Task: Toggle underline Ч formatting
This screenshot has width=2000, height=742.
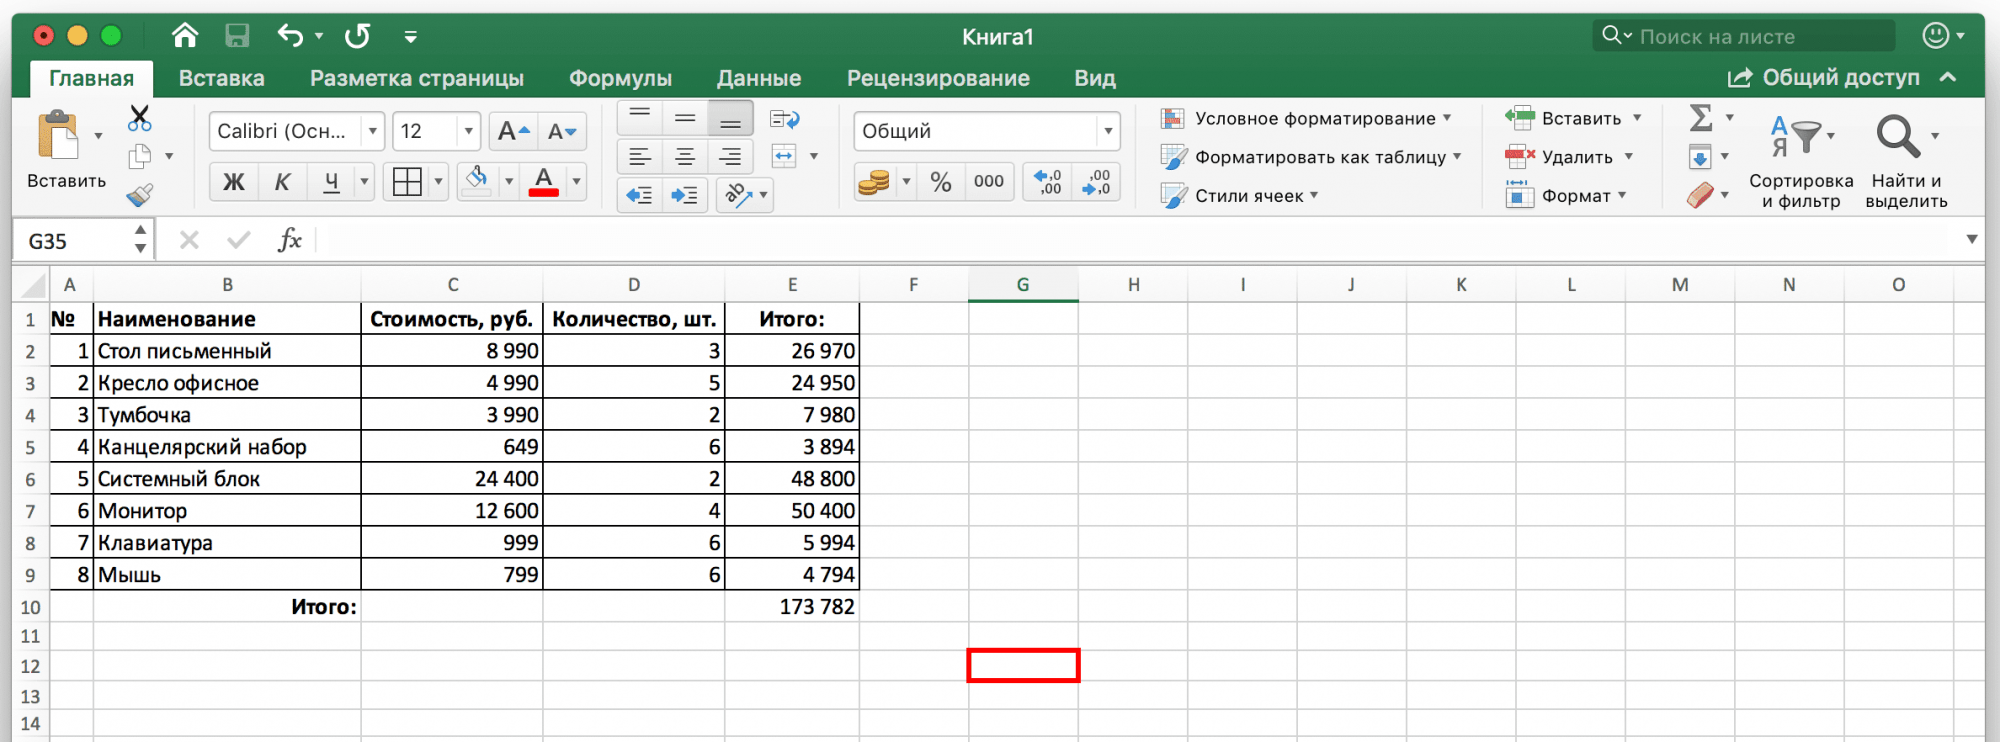Action: click(x=331, y=182)
